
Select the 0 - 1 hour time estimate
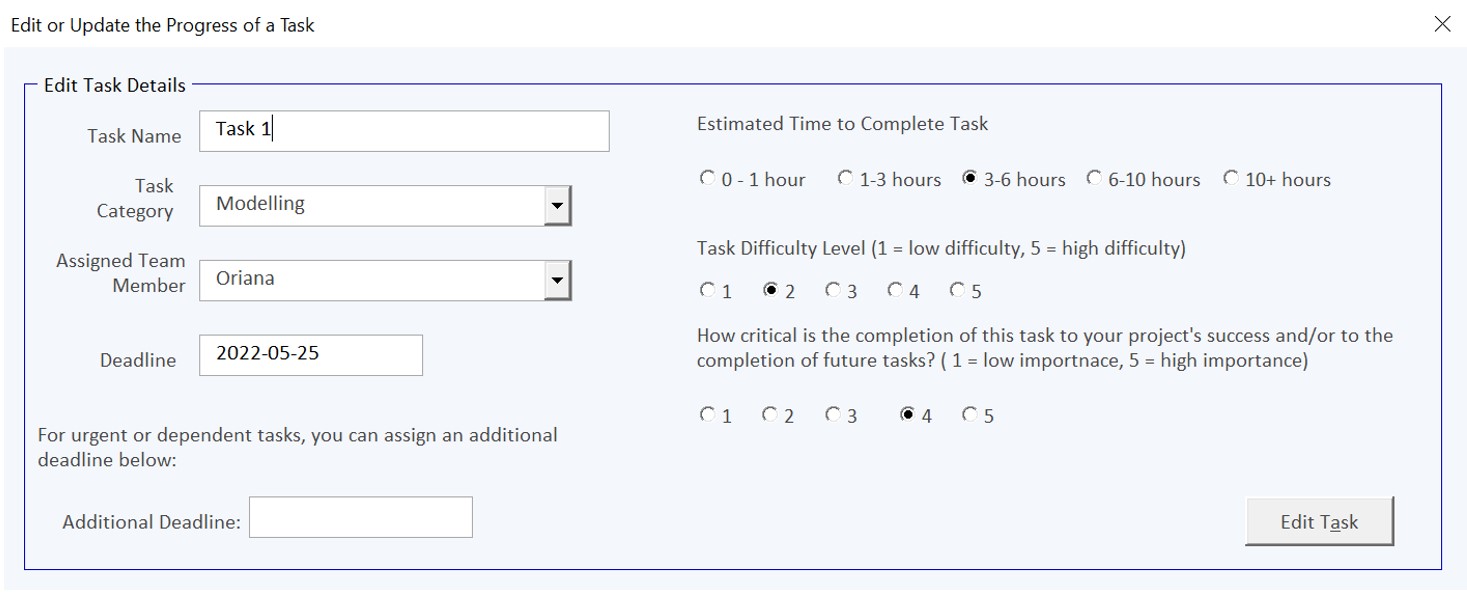click(x=707, y=179)
